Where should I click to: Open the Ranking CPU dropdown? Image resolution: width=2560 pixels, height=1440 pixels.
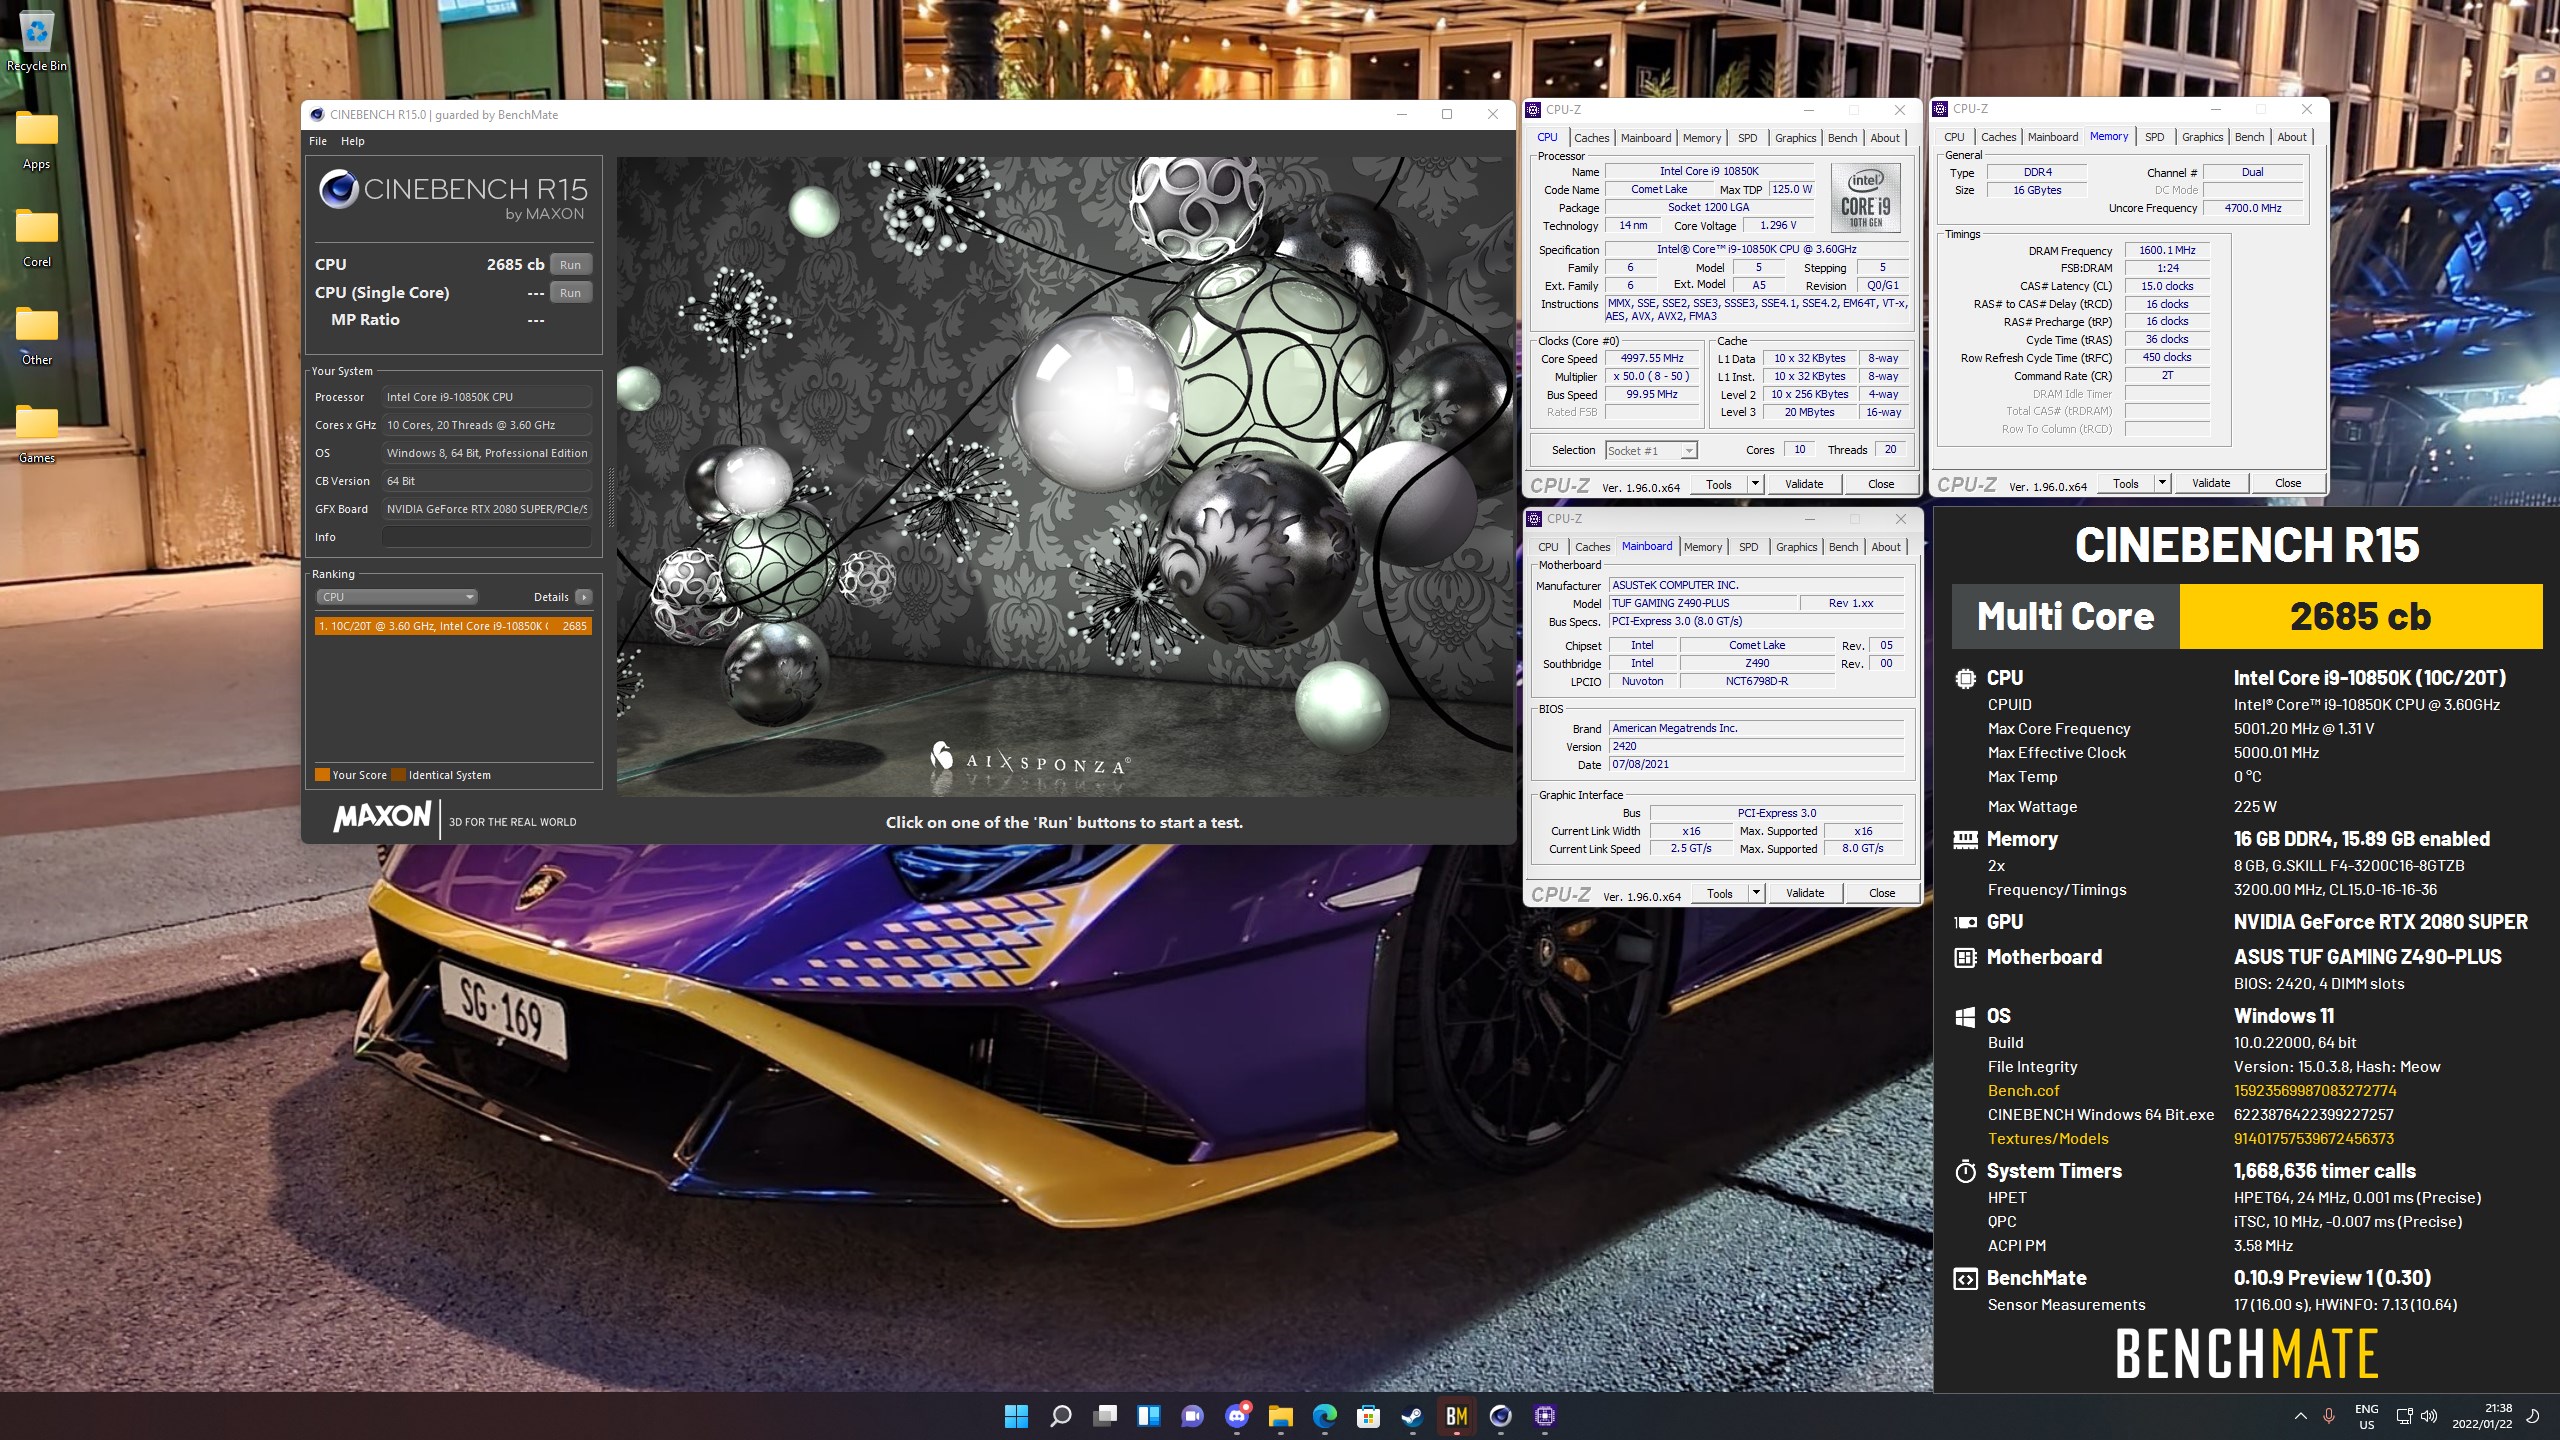coord(397,597)
